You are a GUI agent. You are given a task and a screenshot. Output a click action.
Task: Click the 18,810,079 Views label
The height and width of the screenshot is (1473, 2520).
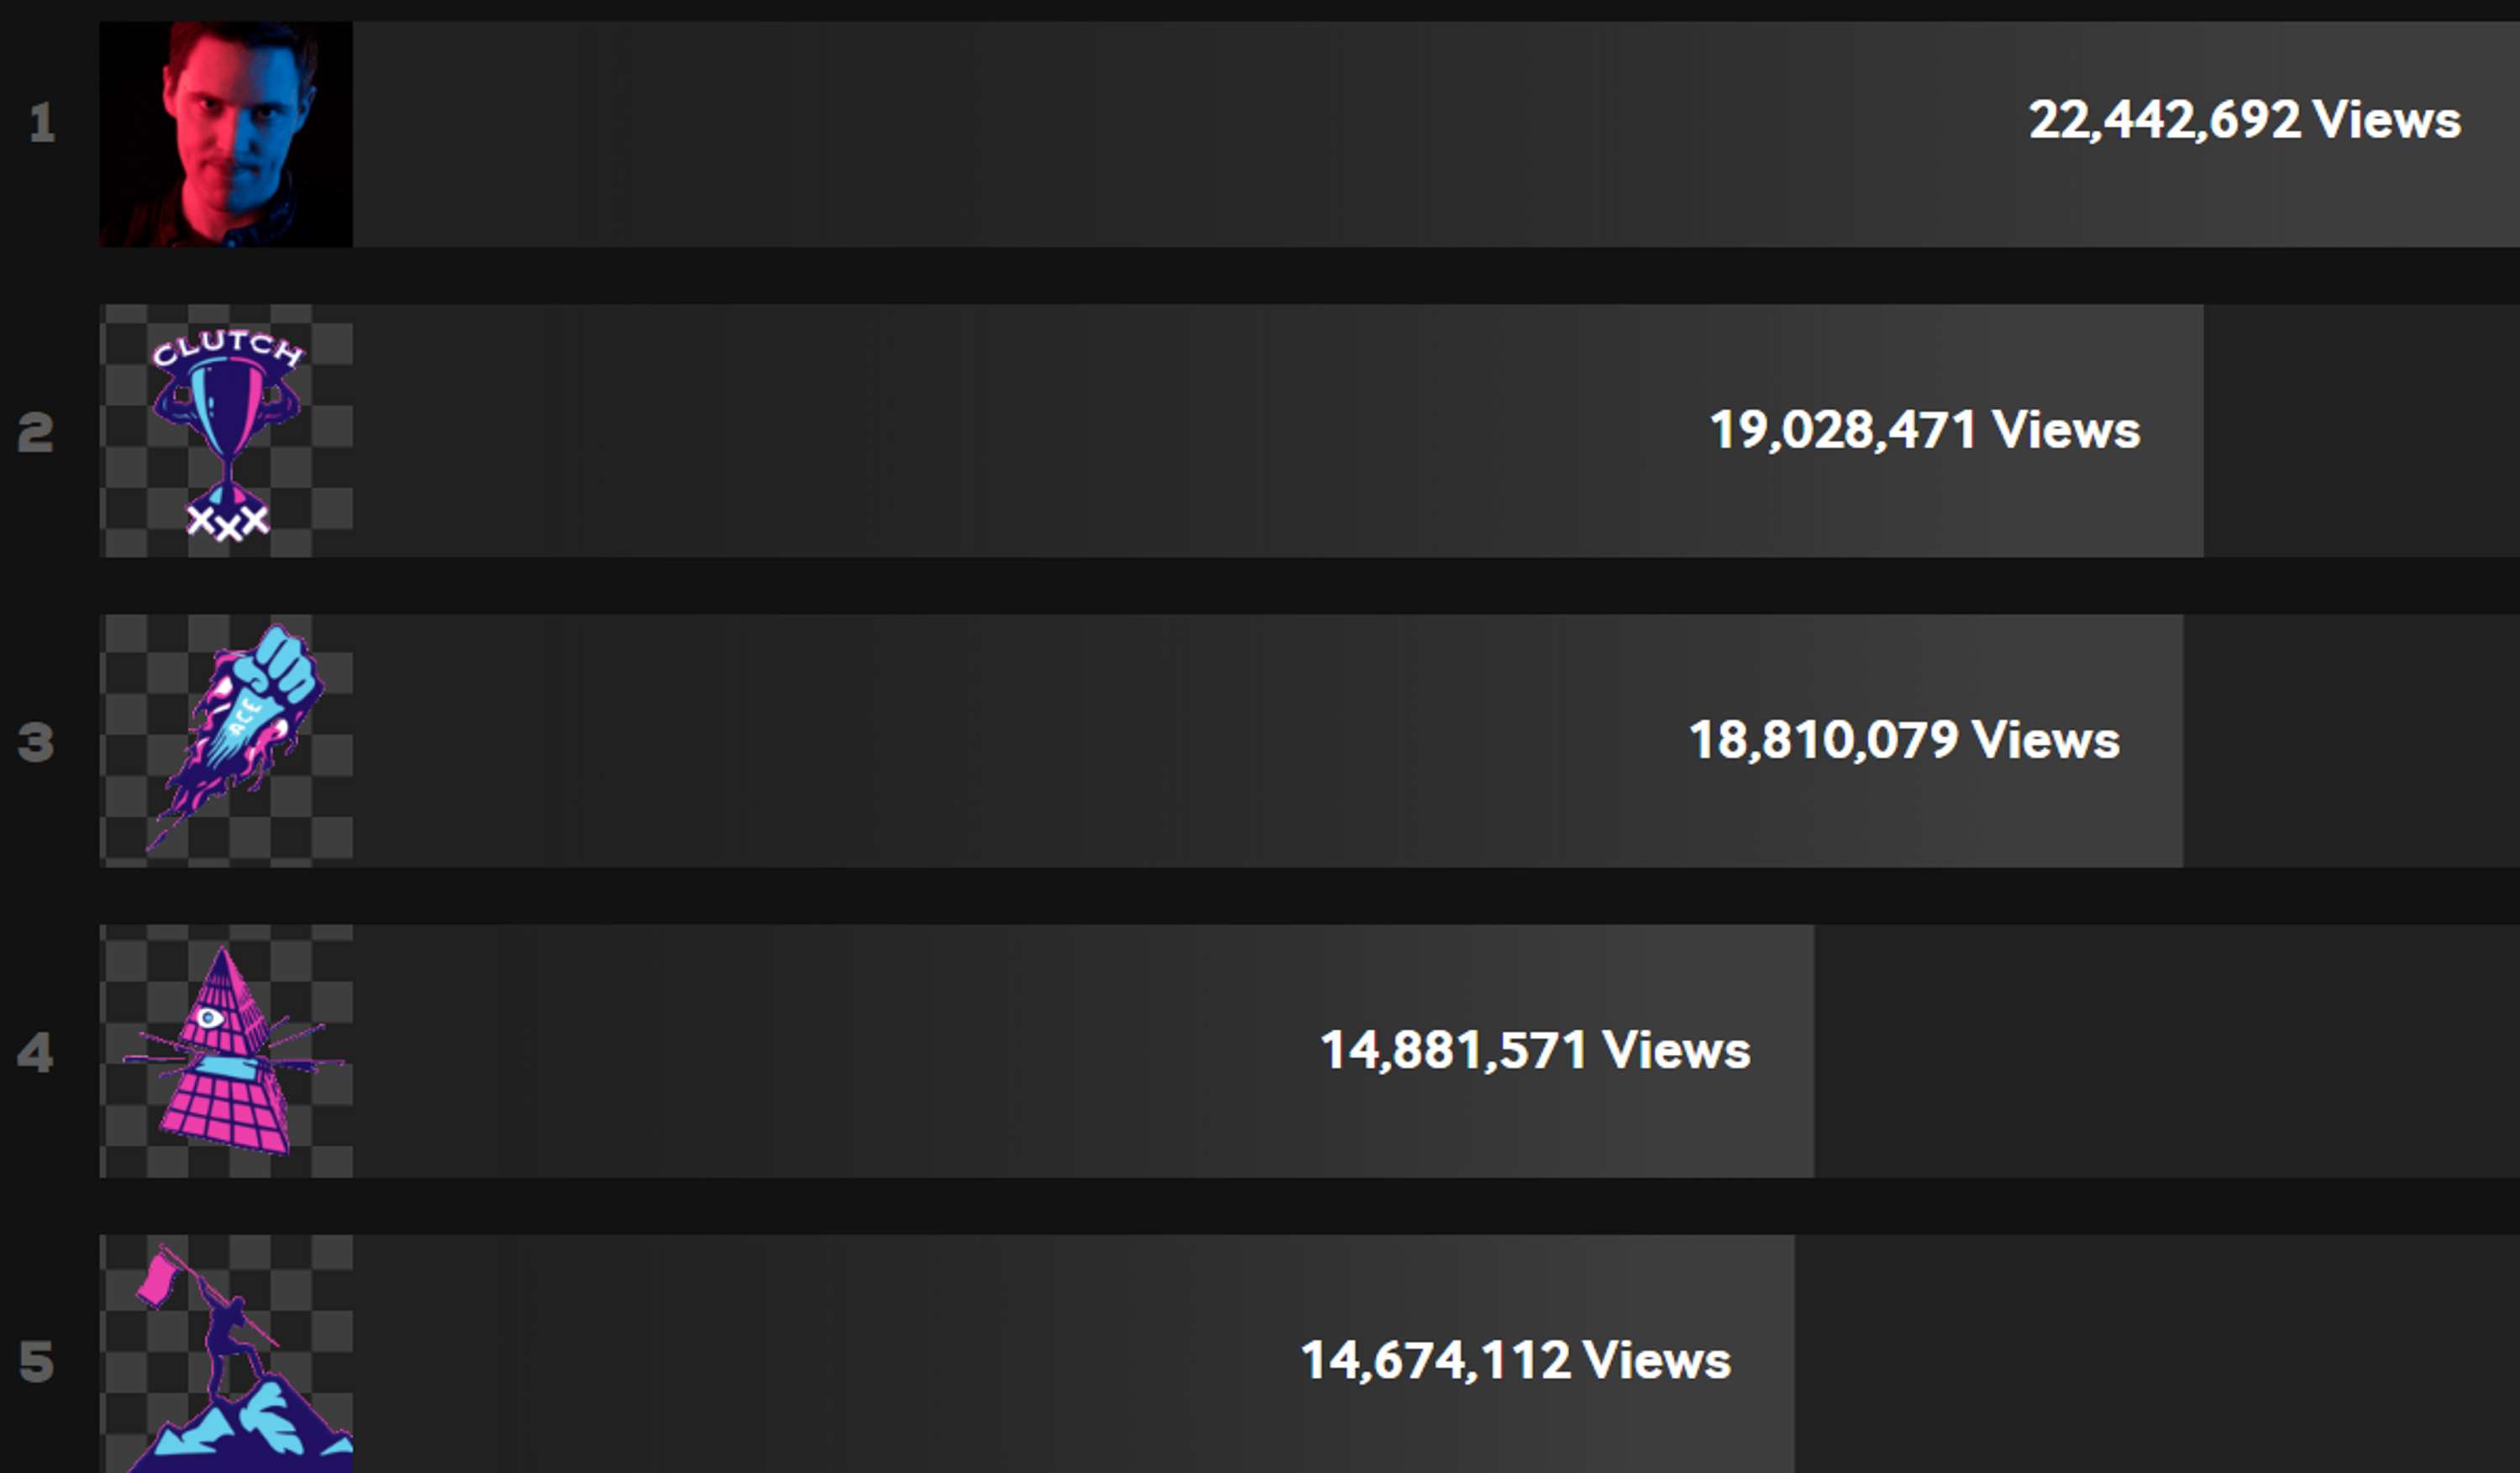point(1904,741)
